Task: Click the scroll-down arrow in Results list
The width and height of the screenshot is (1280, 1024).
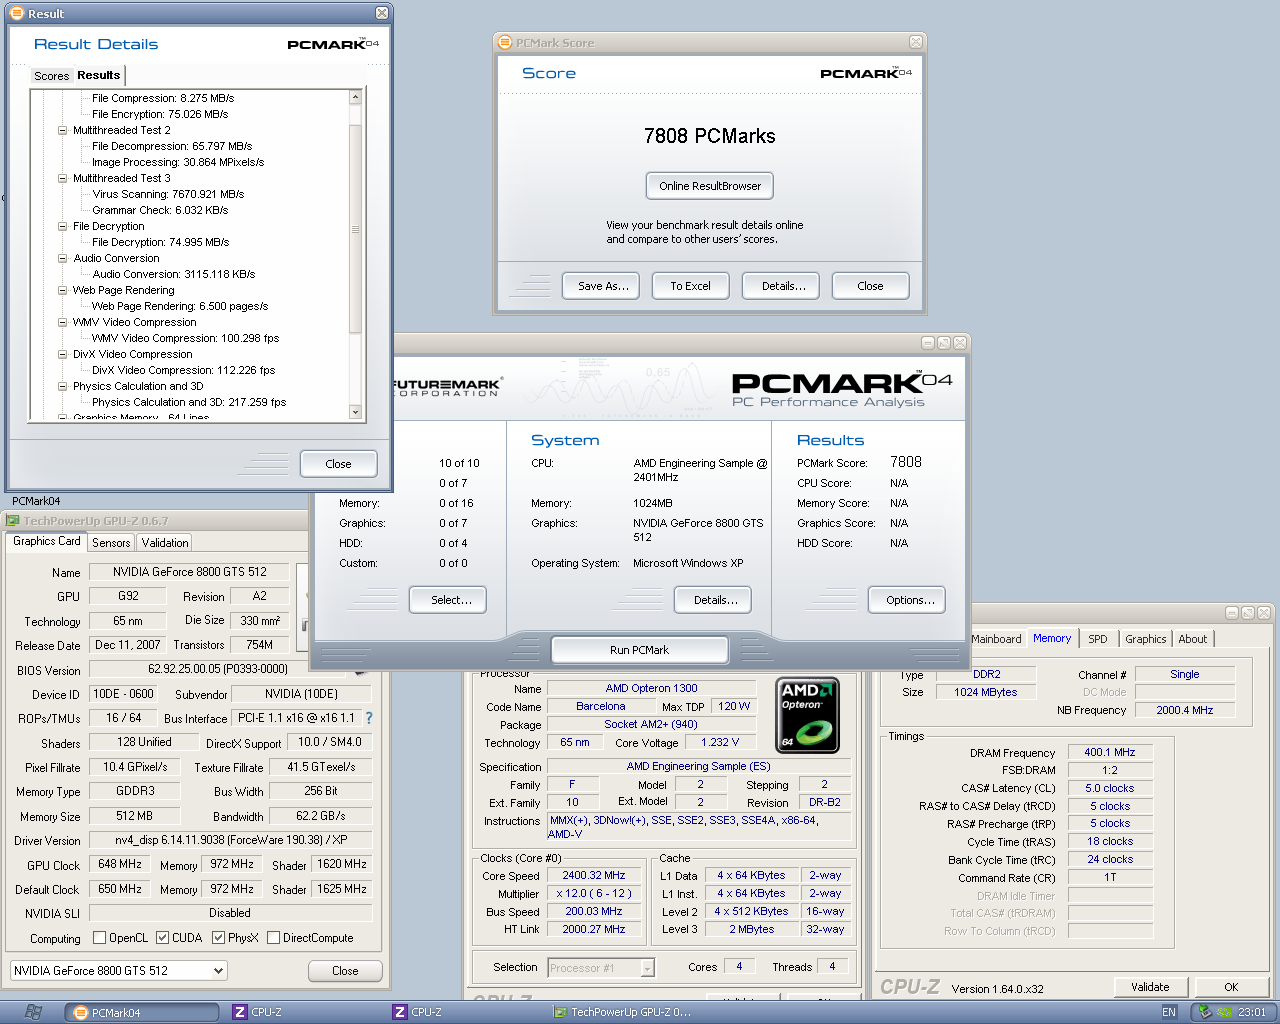Action: [x=355, y=412]
